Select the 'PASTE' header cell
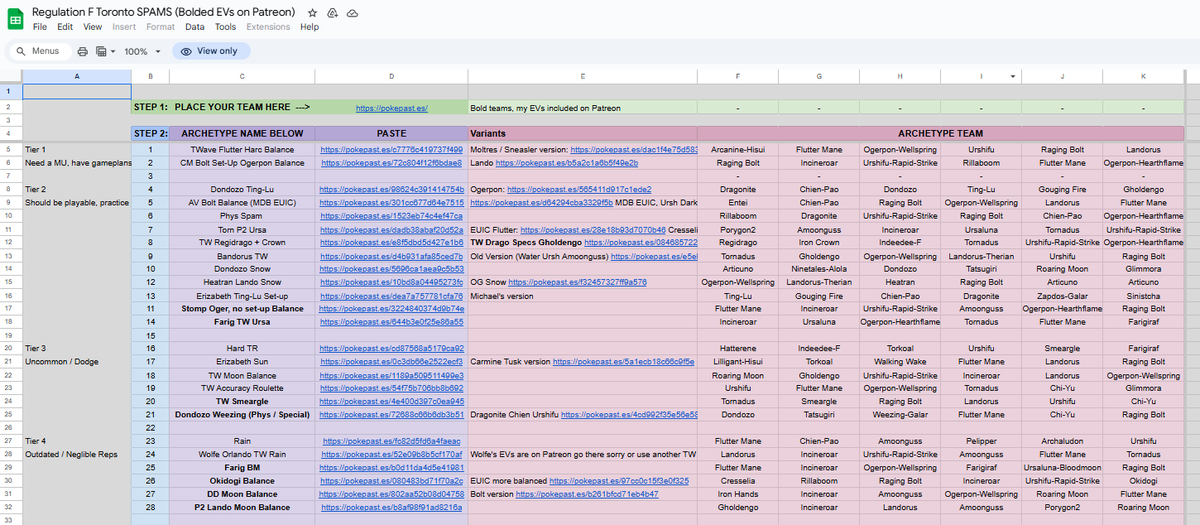The width and height of the screenshot is (1200, 525). tap(391, 133)
